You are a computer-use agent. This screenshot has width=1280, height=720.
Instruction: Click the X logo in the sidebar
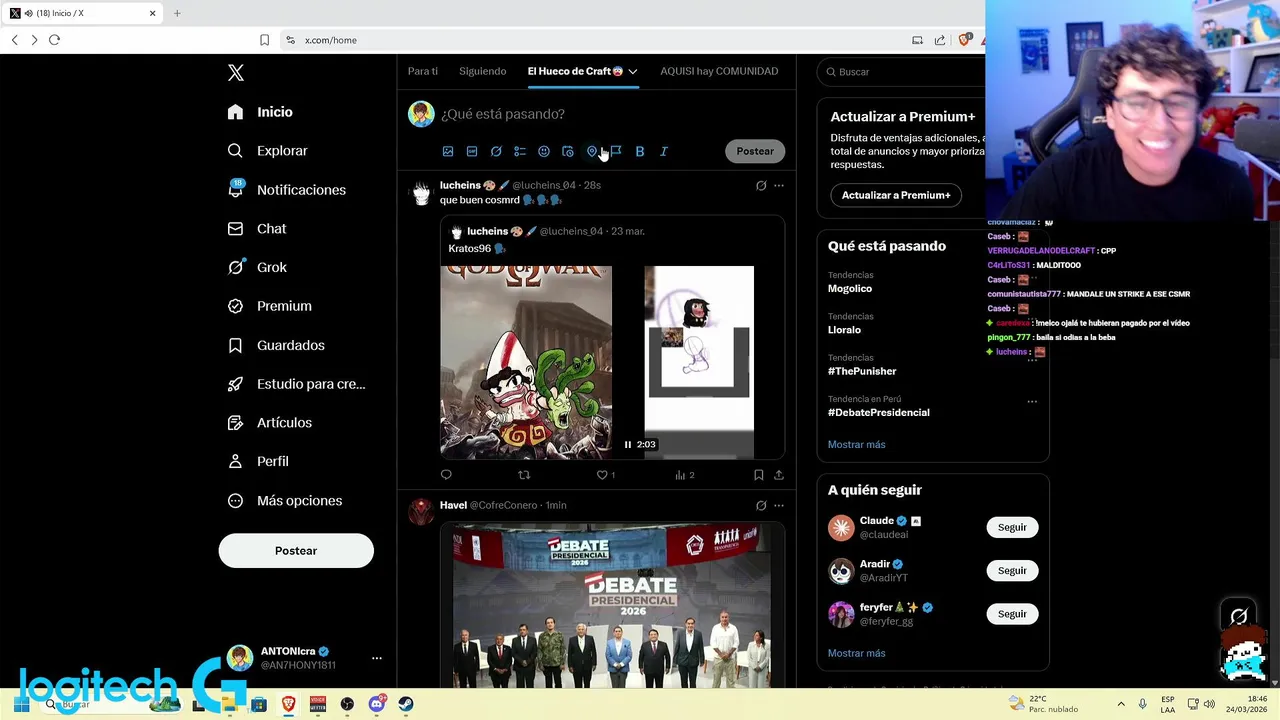click(236, 73)
